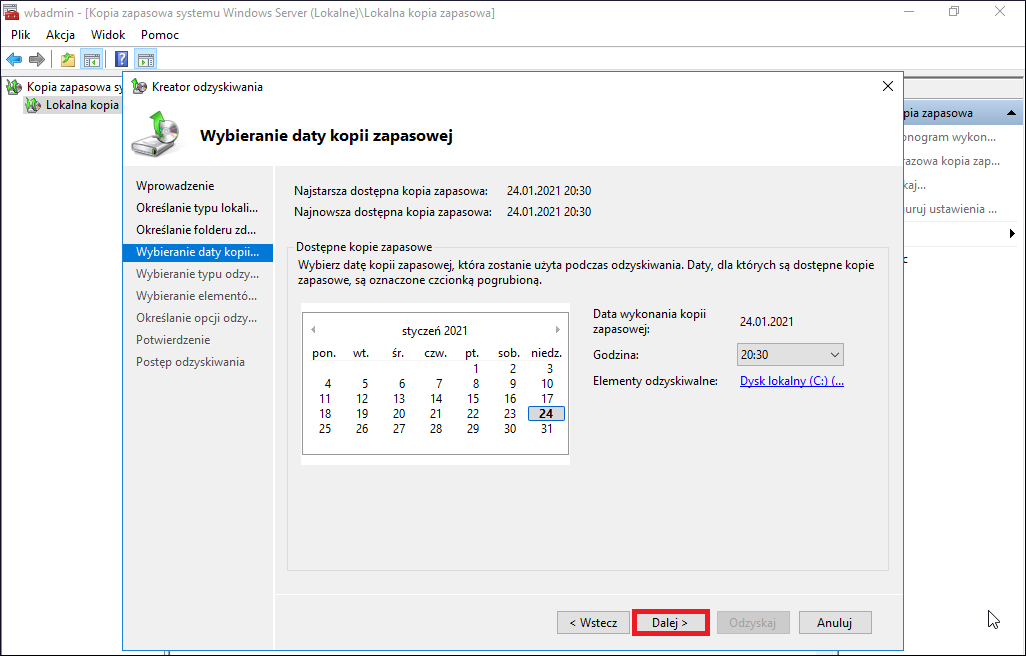Screen dimensions: 1026x656
Task: Click the Anuluj button
Action: (x=834, y=623)
